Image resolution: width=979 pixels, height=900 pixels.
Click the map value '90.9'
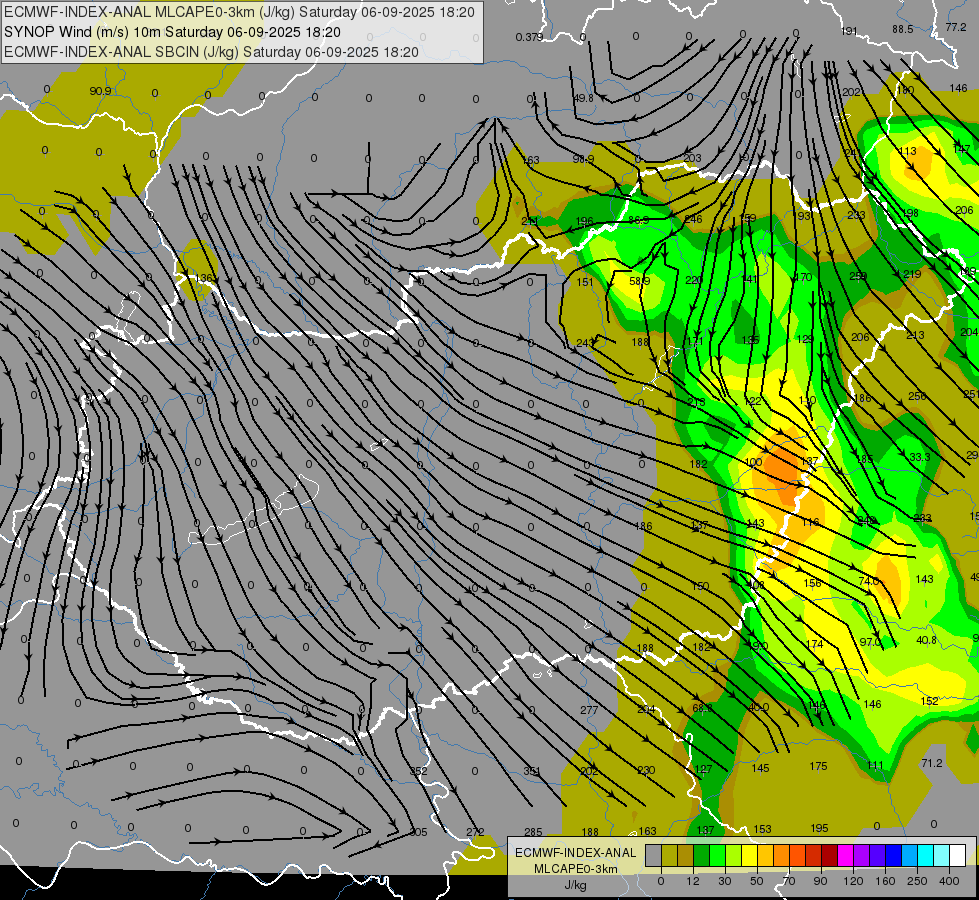[101, 91]
